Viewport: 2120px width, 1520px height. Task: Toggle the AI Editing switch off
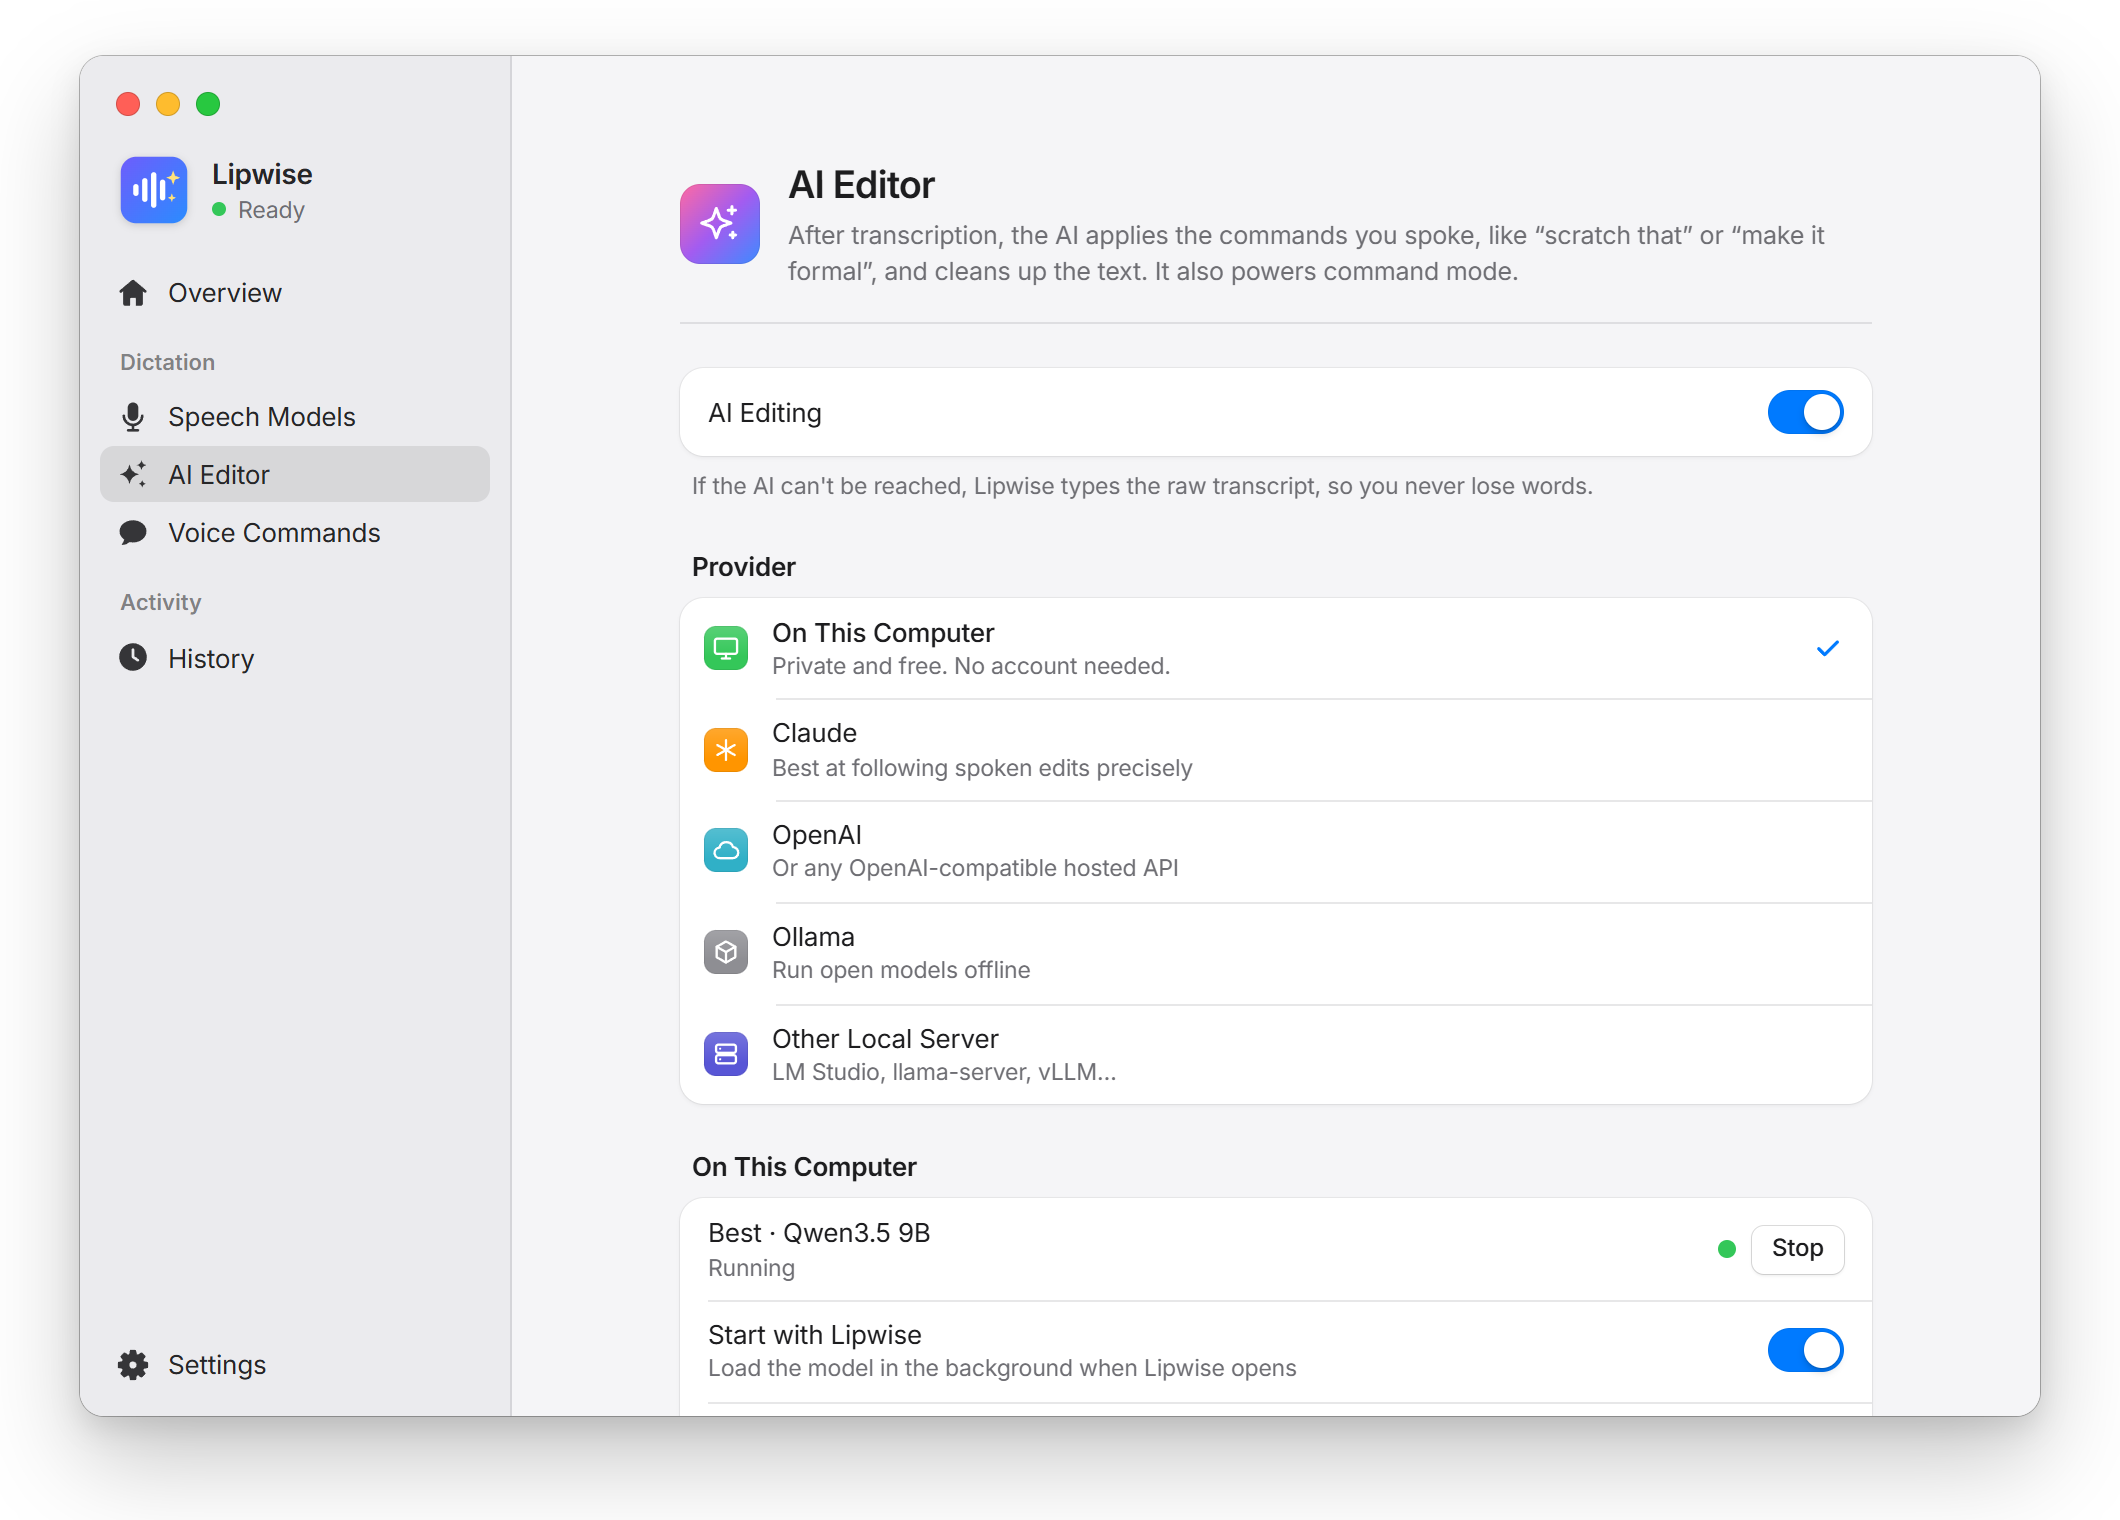click(1805, 412)
